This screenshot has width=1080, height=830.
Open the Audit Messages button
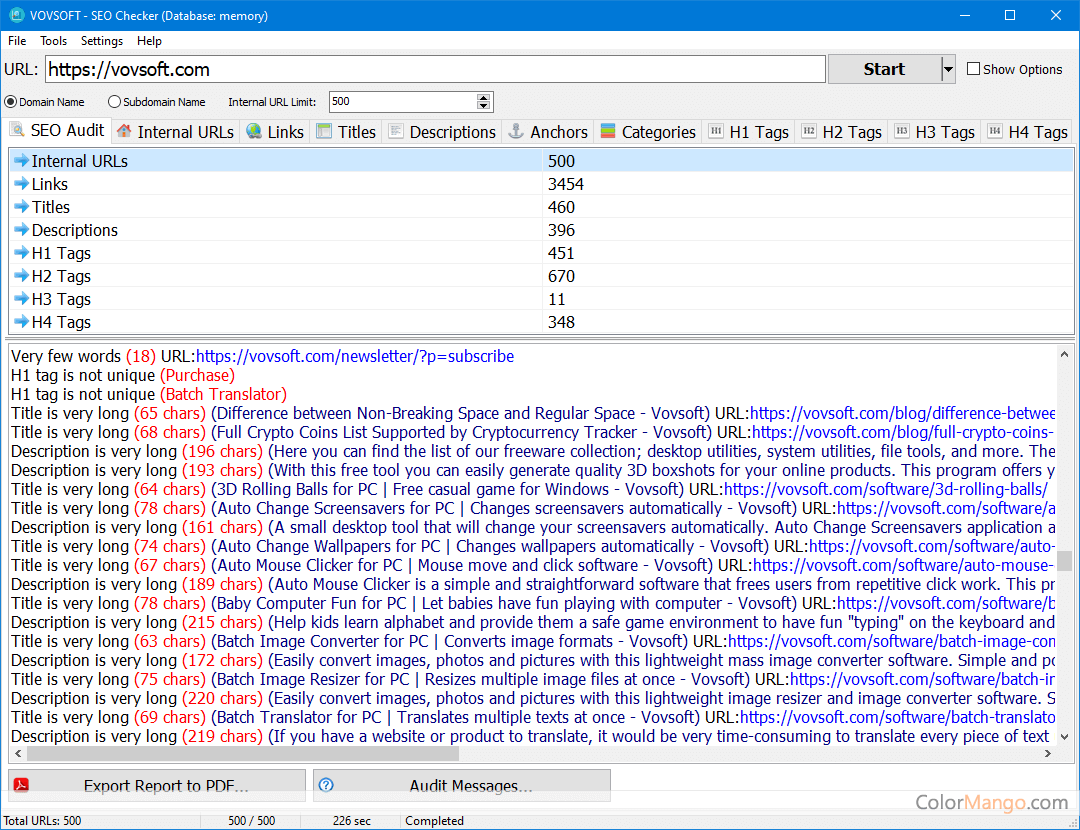click(462, 785)
